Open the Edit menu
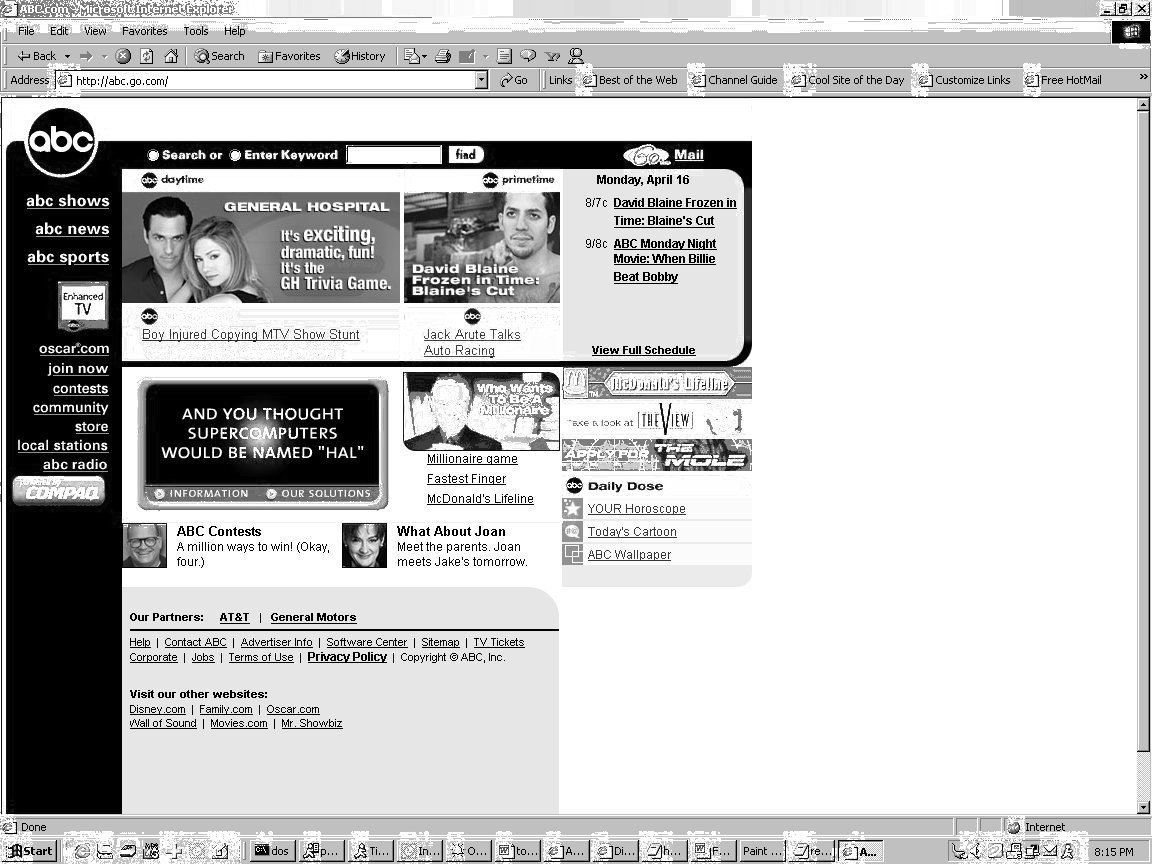Viewport: 1152px width, 864px height. [x=59, y=31]
